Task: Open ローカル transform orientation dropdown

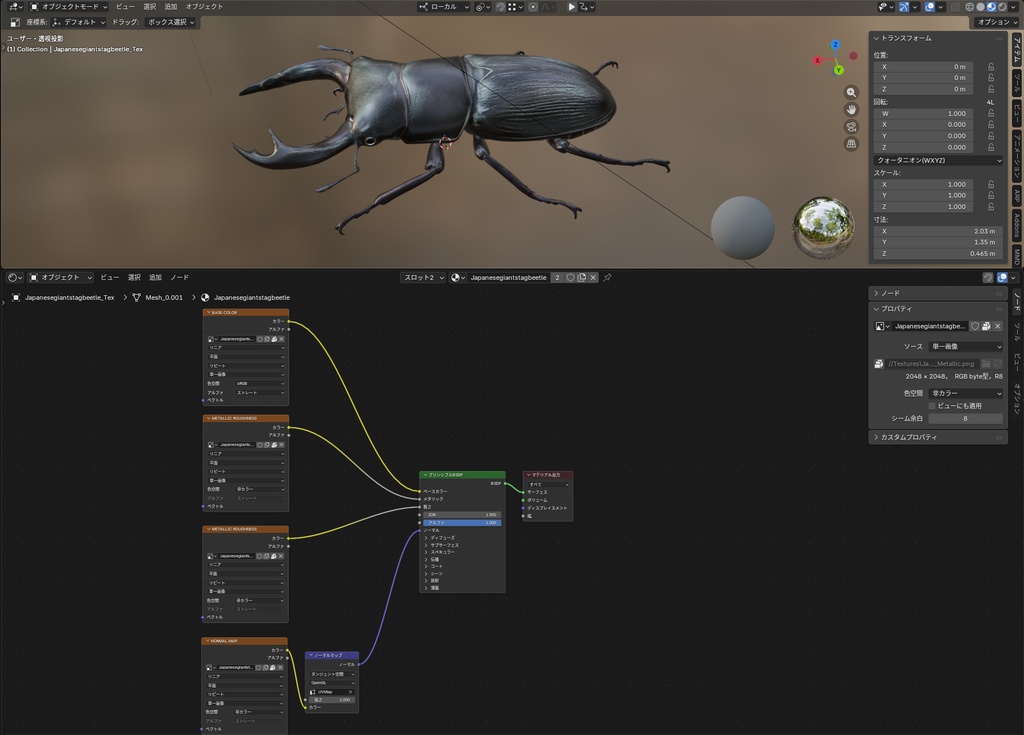Action: 443,7
